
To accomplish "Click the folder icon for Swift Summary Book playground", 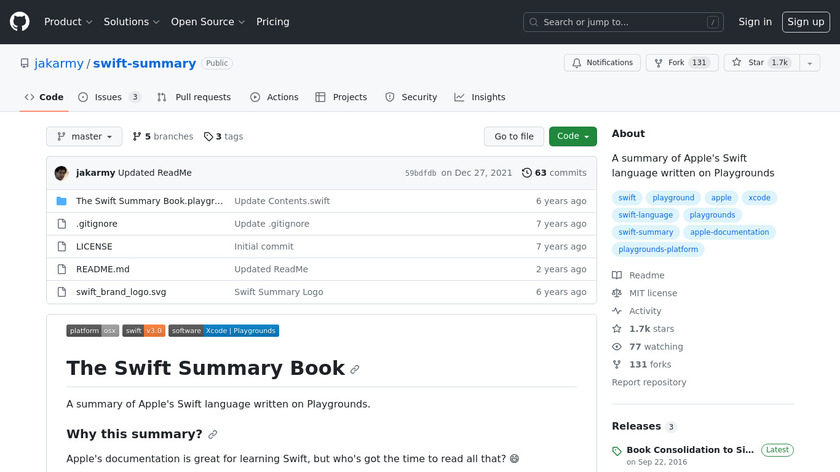I will (61, 201).
